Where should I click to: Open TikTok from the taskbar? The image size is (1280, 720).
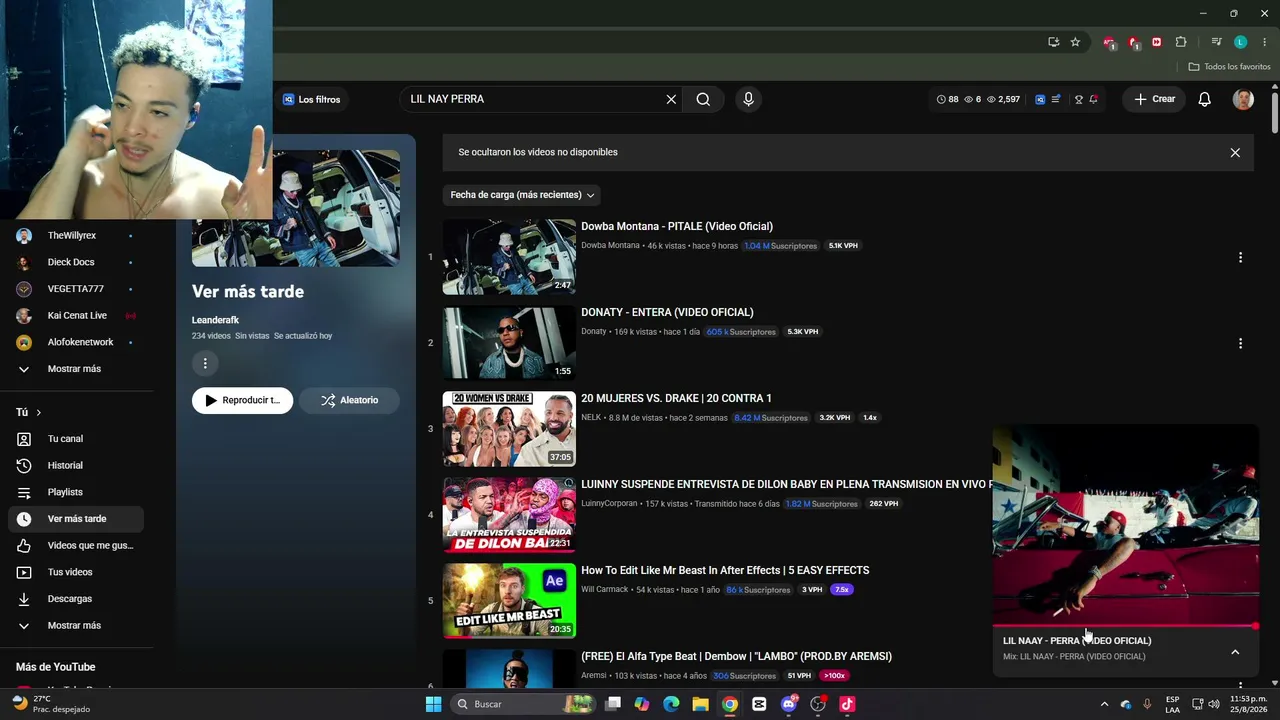tap(847, 704)
